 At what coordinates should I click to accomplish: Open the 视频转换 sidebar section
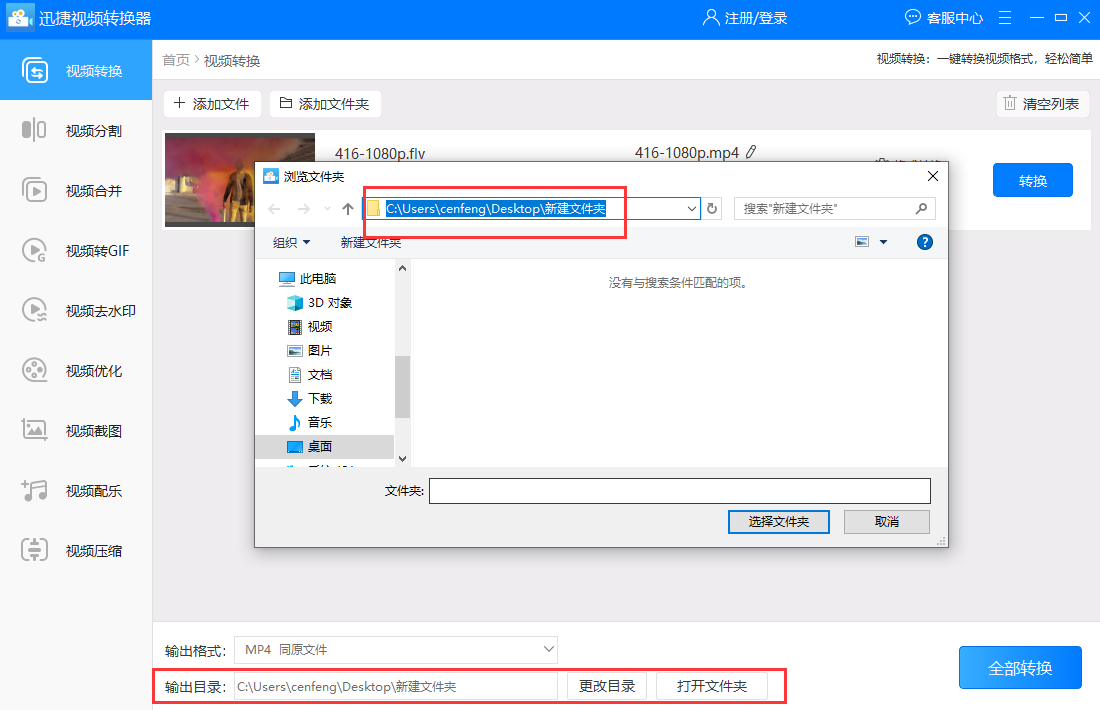(x=76, y=70)
